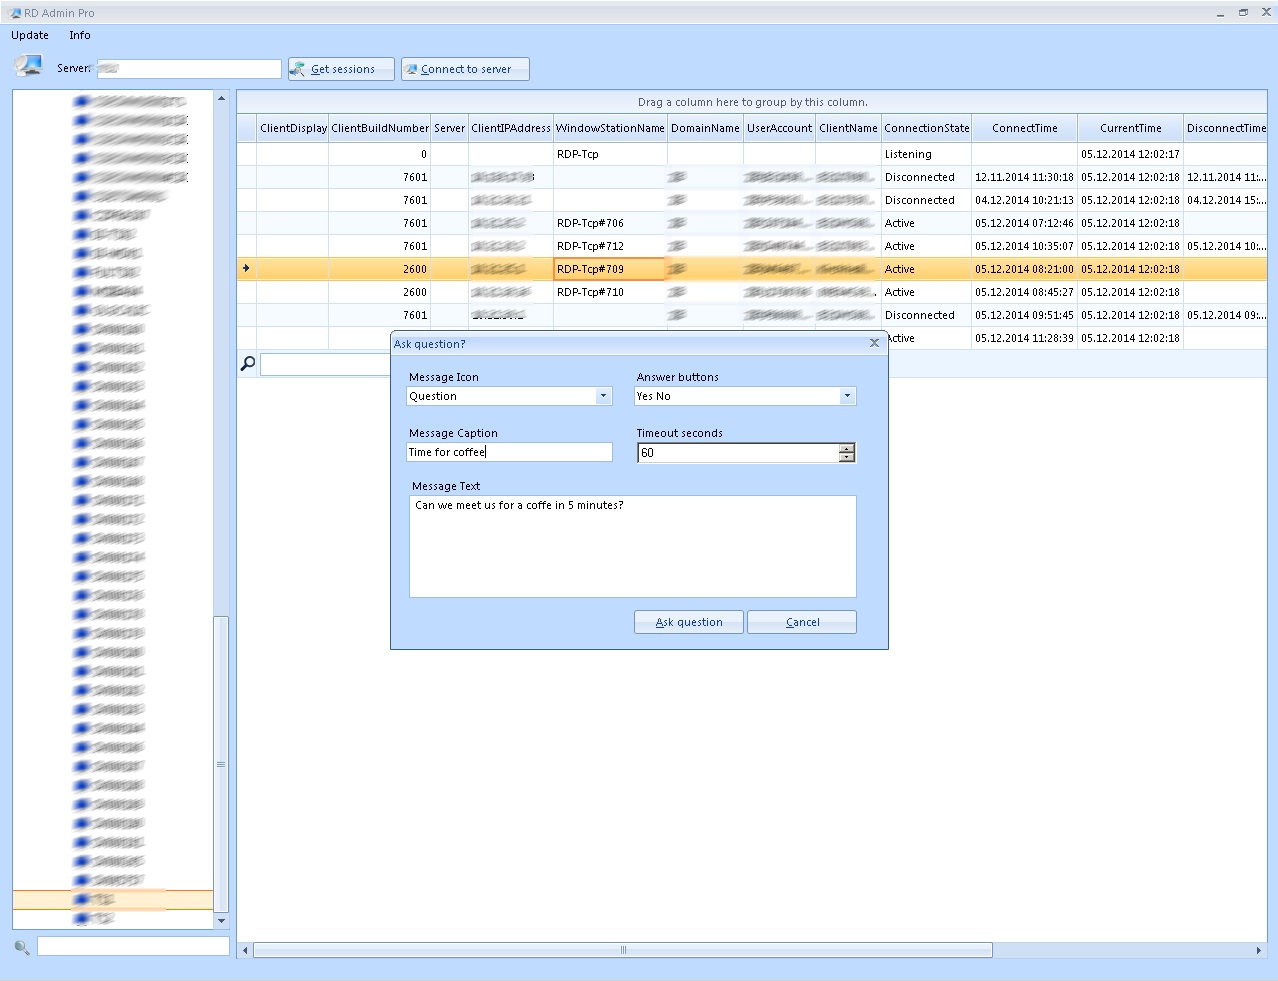Select the RDP-Tcp#706 session cell
Image resolution: width=1278 pixels, height=981 pixels.
pyautogui.click(x=610, y=223)
